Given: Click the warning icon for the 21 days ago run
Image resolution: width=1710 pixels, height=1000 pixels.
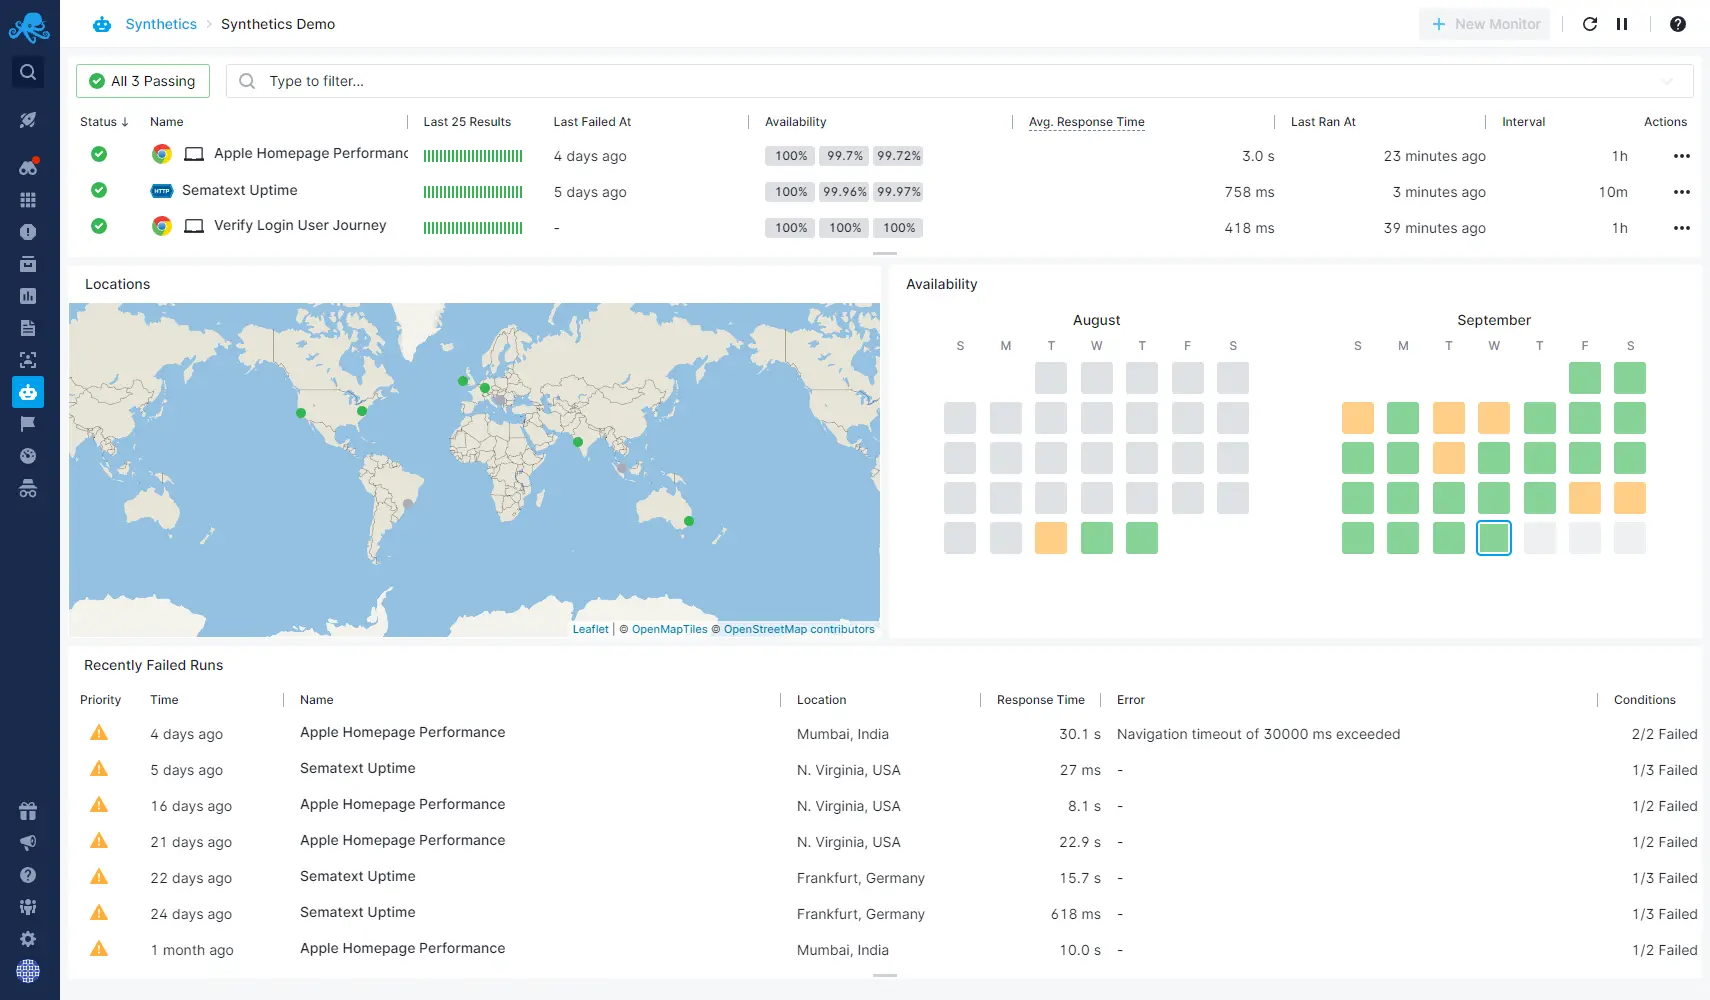Looking at the screenshot, I should coord(99,840).
